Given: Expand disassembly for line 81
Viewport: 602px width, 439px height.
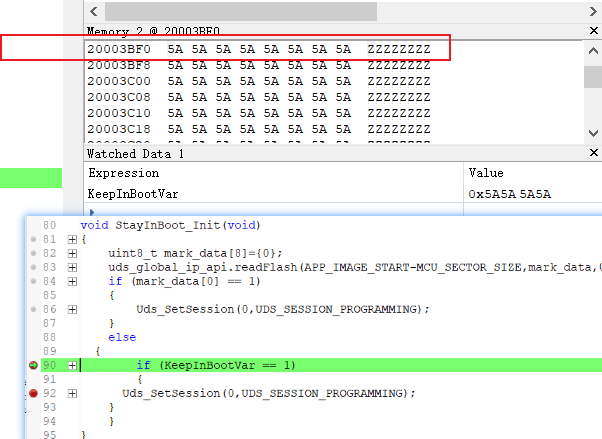Looking at the screenshot, I should pyautogui.click(x=72, y=240).
